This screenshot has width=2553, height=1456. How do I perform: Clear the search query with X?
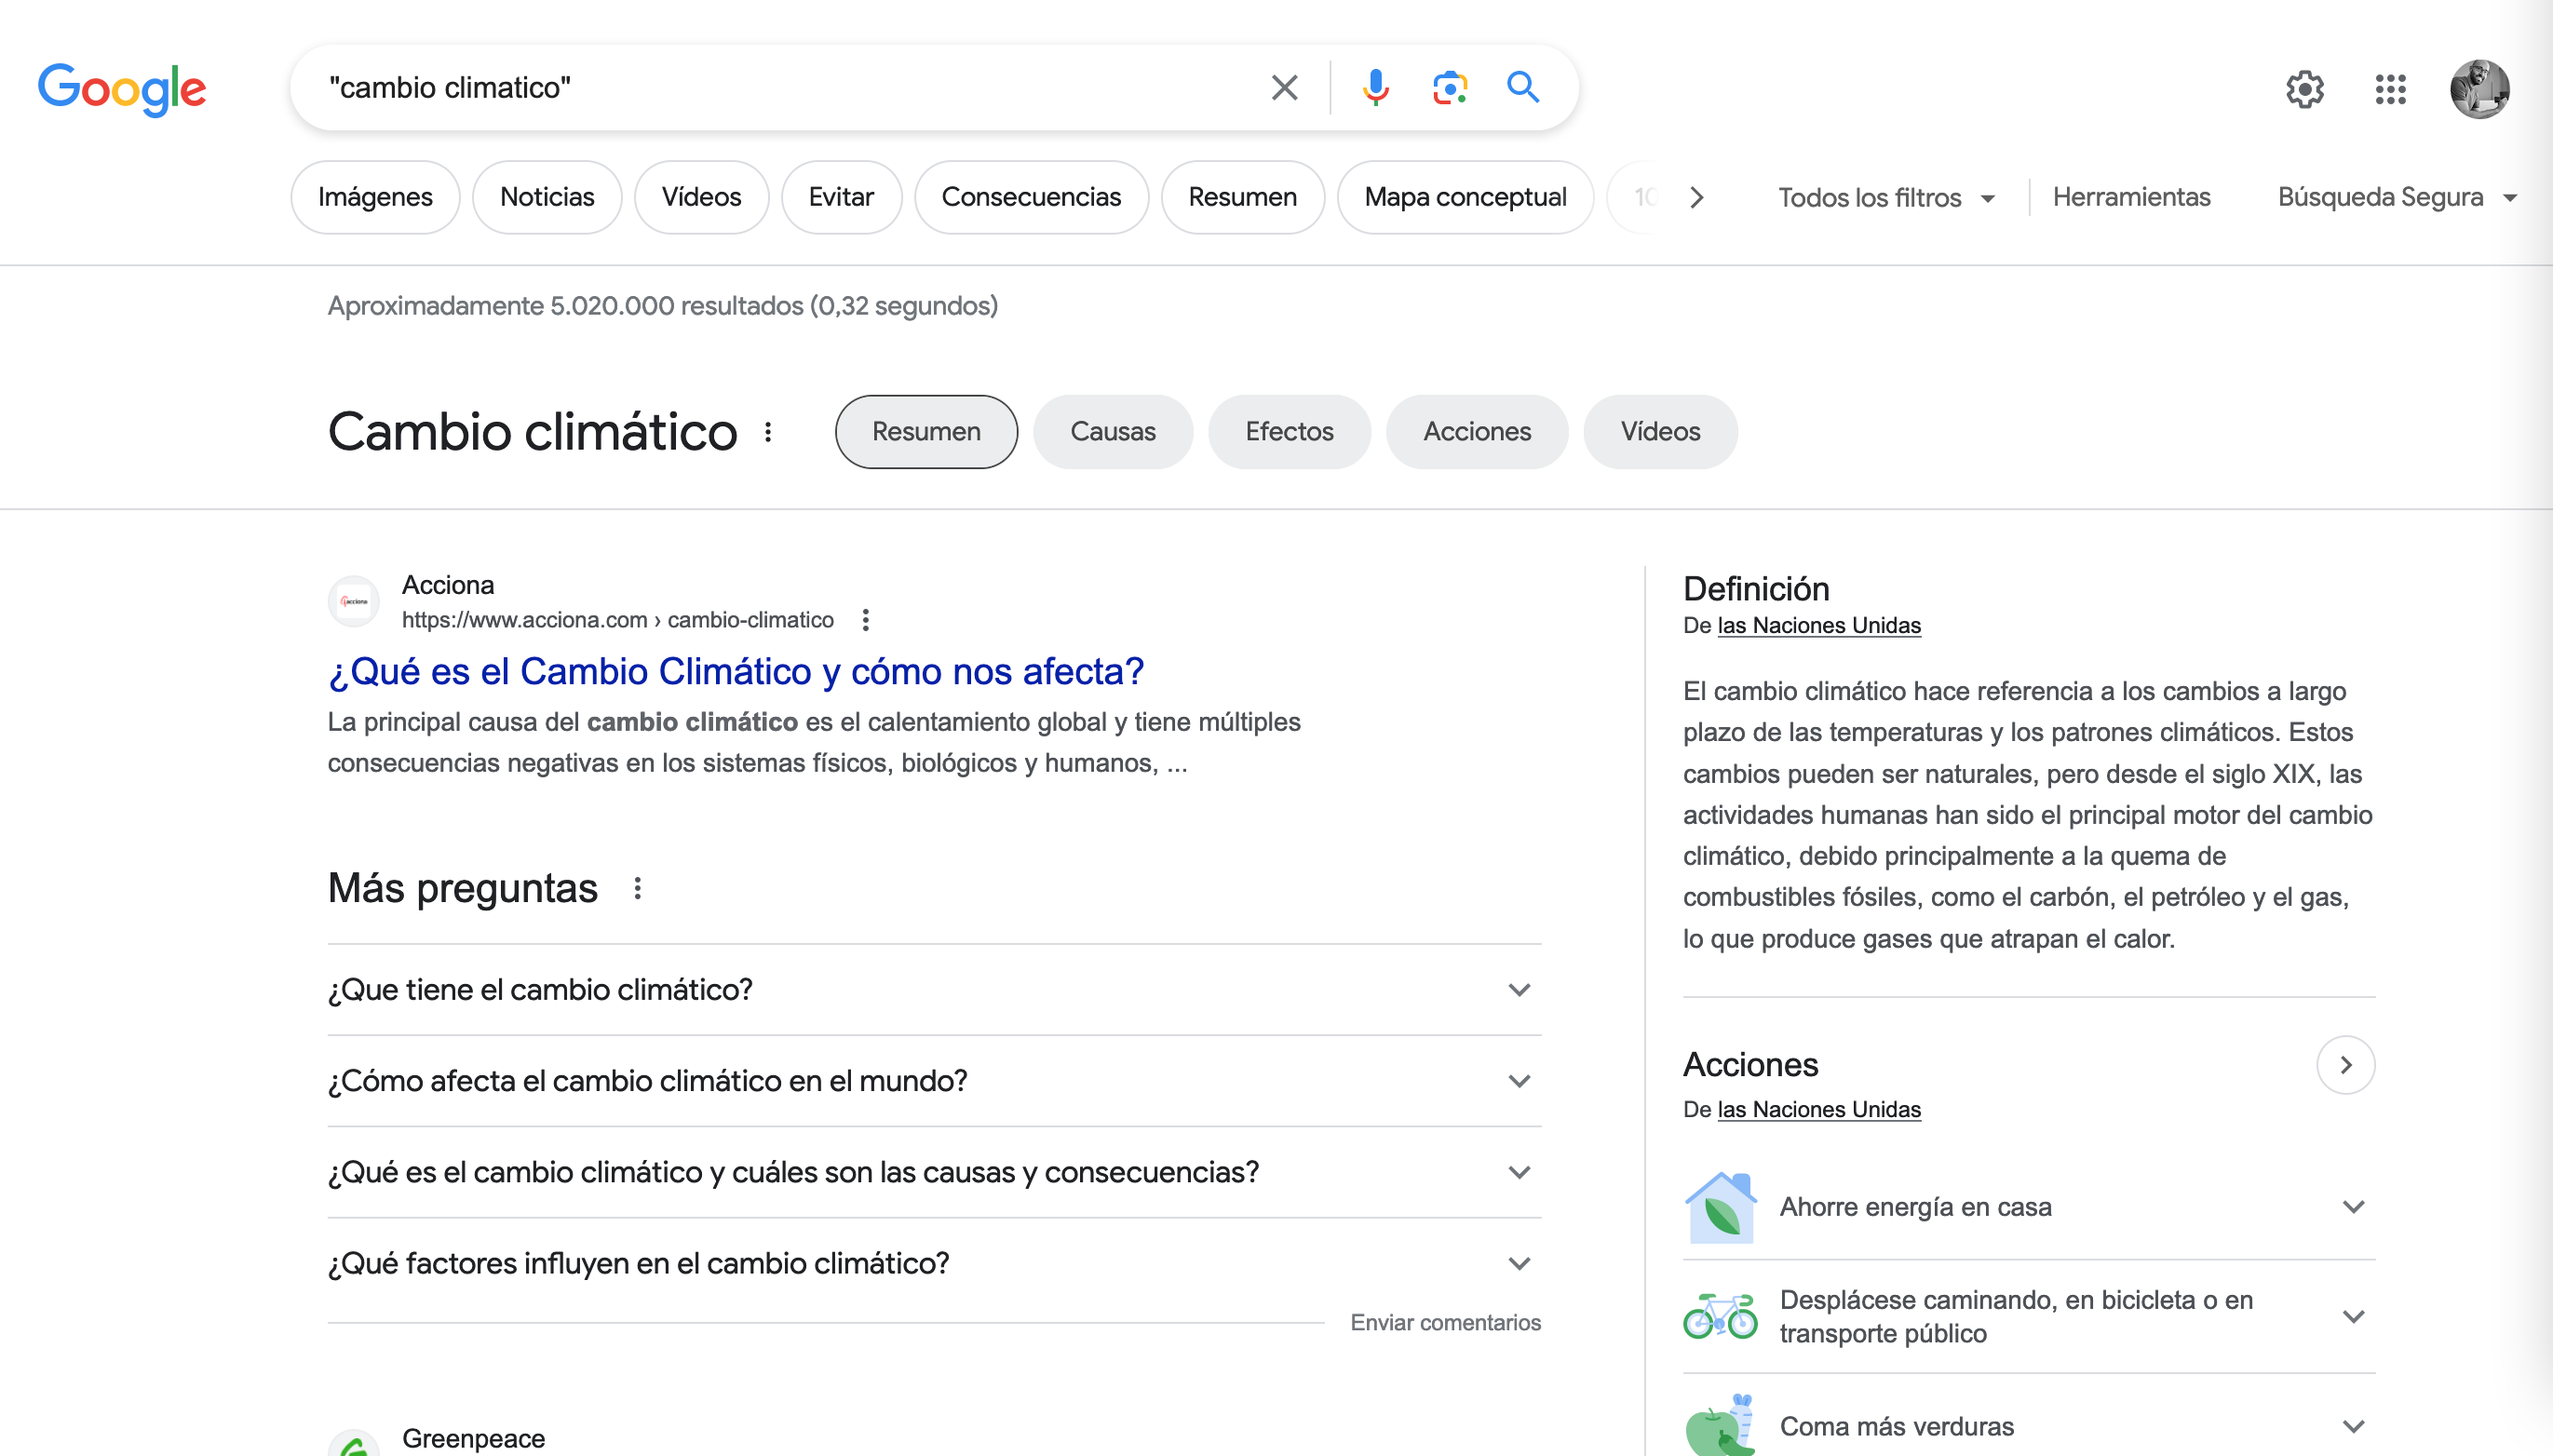[1284, 88]
